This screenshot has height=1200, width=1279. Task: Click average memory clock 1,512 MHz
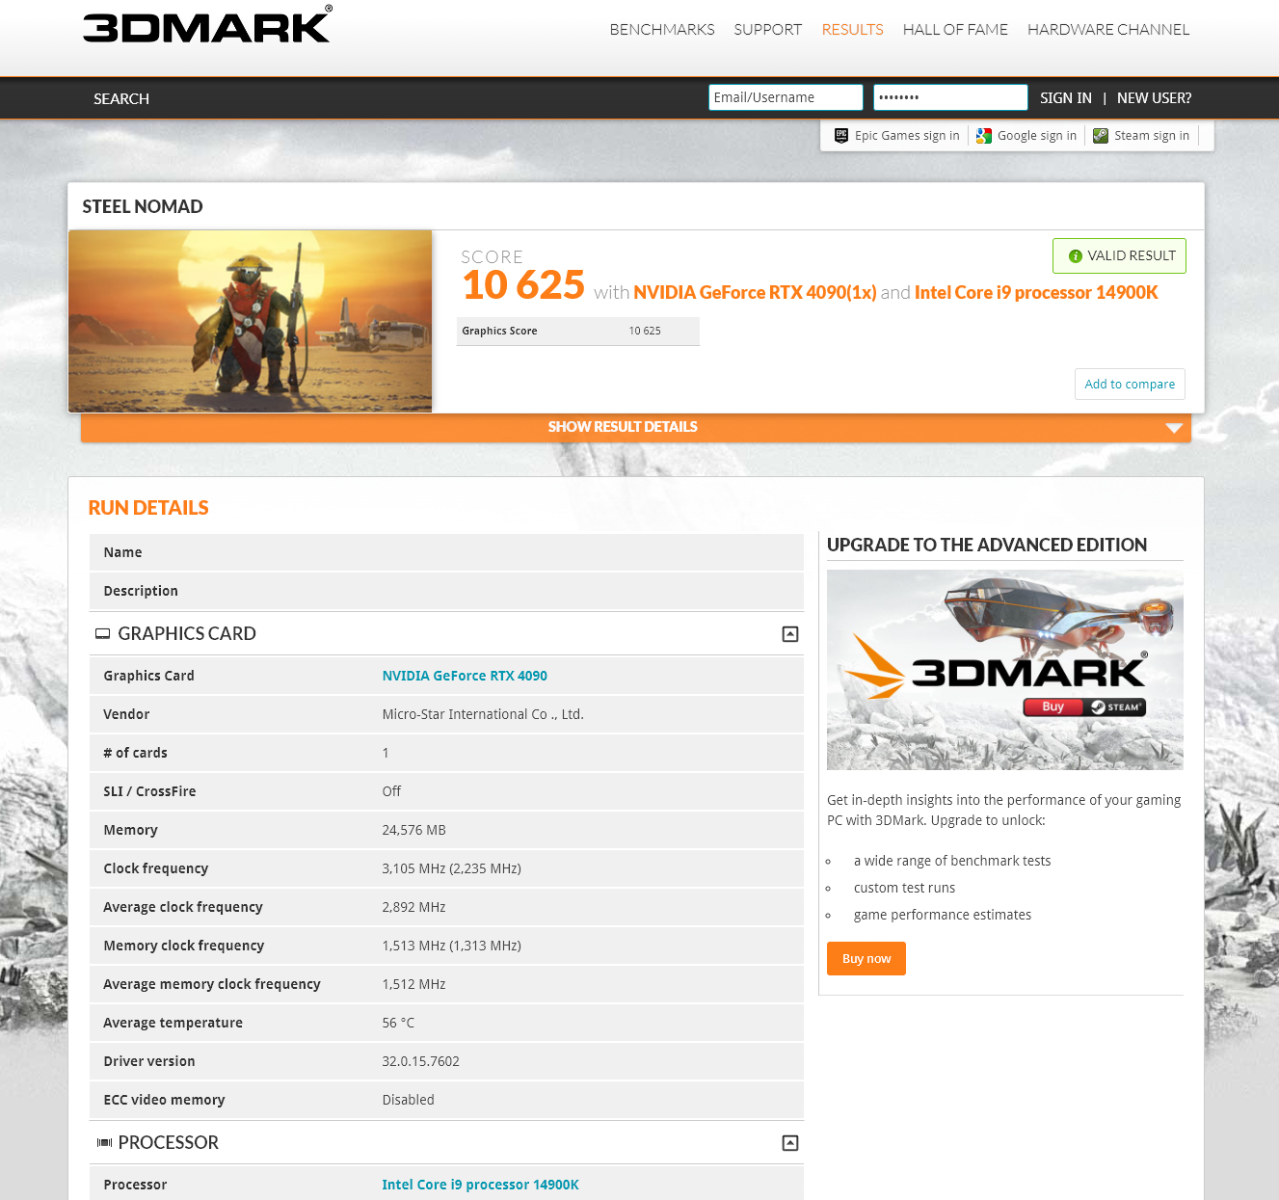click(414, 984)
